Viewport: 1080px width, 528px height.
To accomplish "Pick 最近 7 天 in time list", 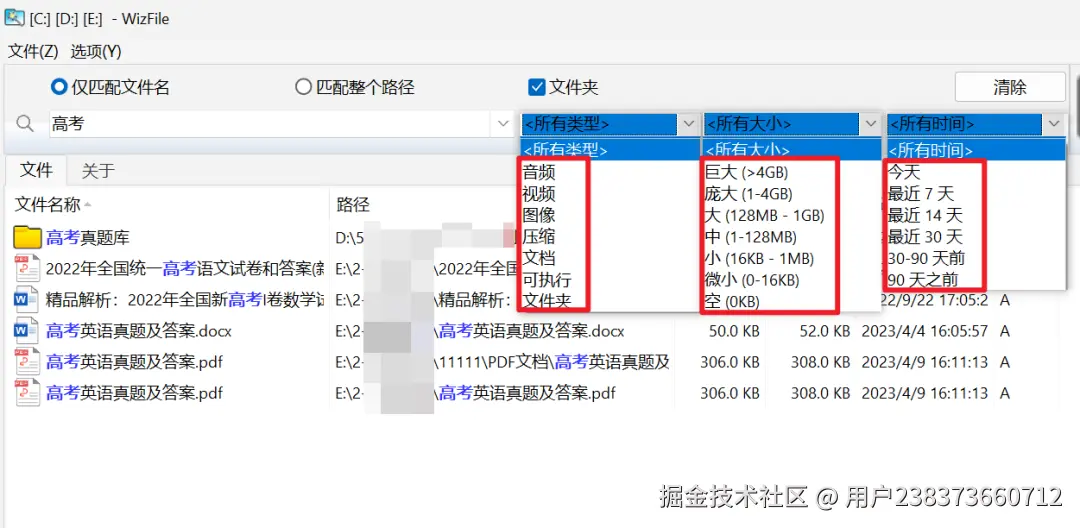I will click(922, 193).
